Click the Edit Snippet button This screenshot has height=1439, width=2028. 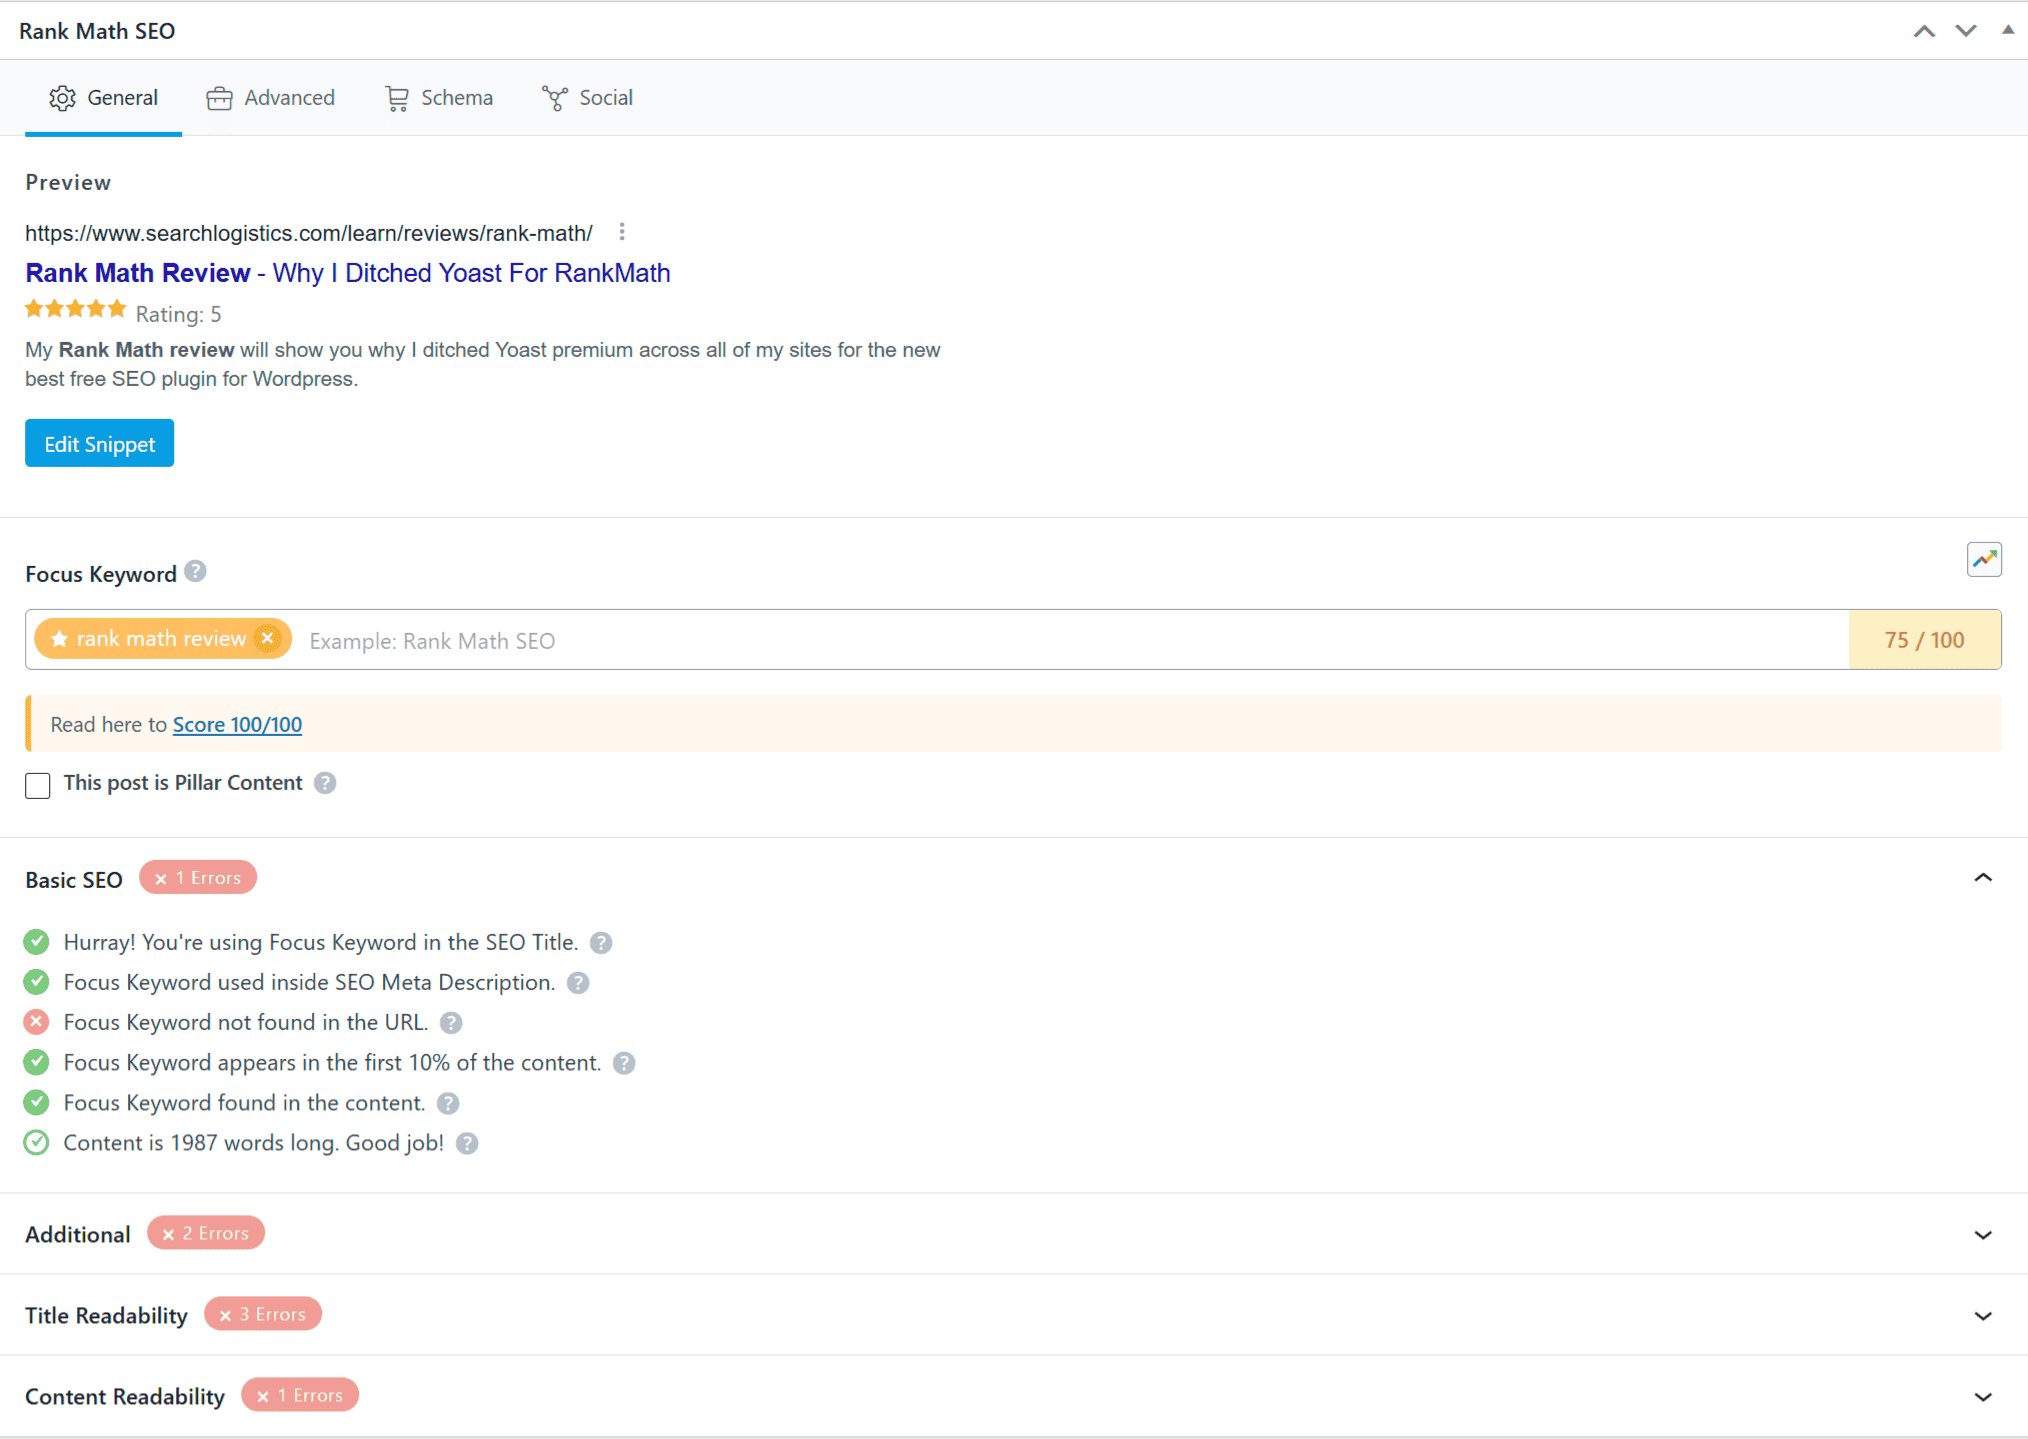(99, 443)
